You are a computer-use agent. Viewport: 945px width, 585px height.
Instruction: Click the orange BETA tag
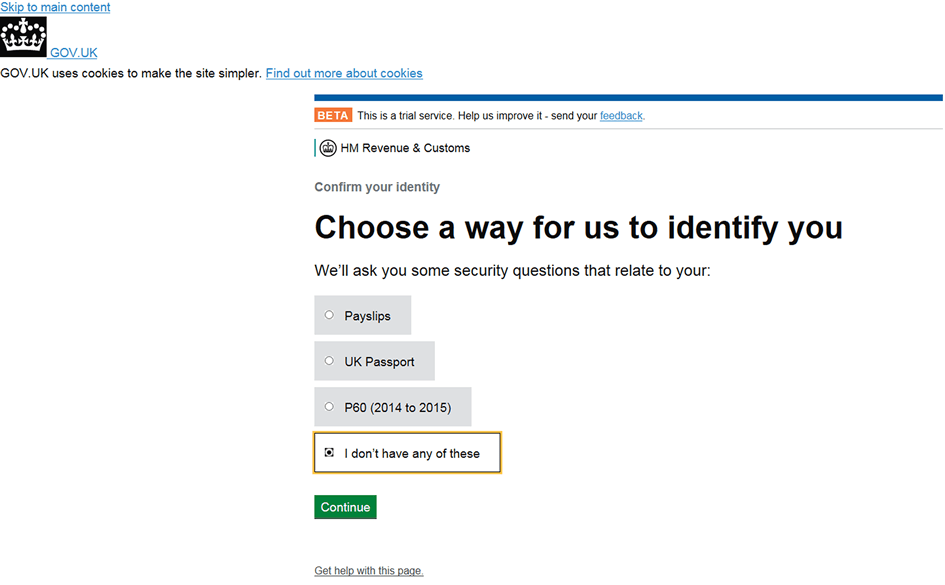point(333,115)
